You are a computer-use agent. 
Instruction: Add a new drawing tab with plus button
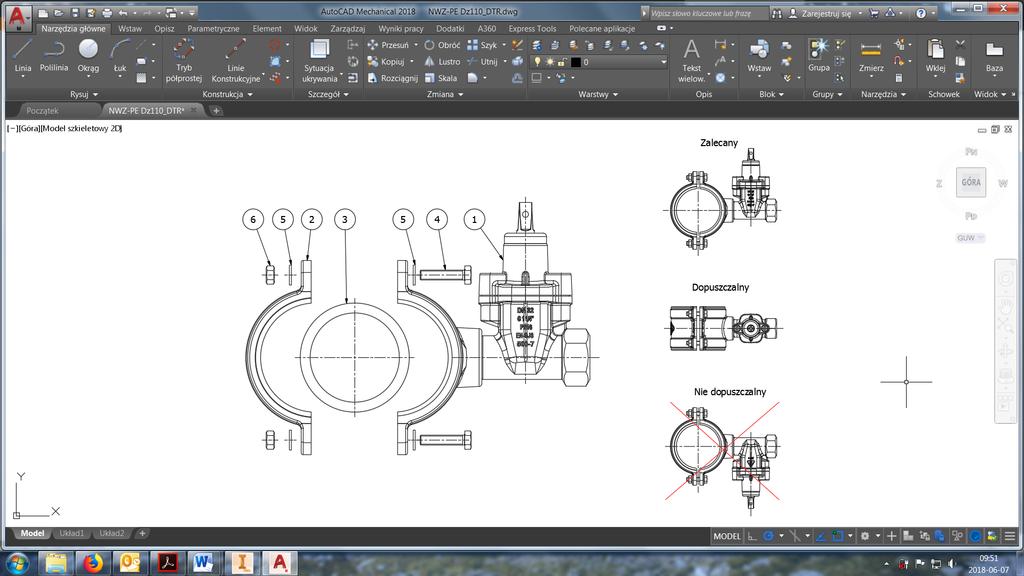[216, 110]
